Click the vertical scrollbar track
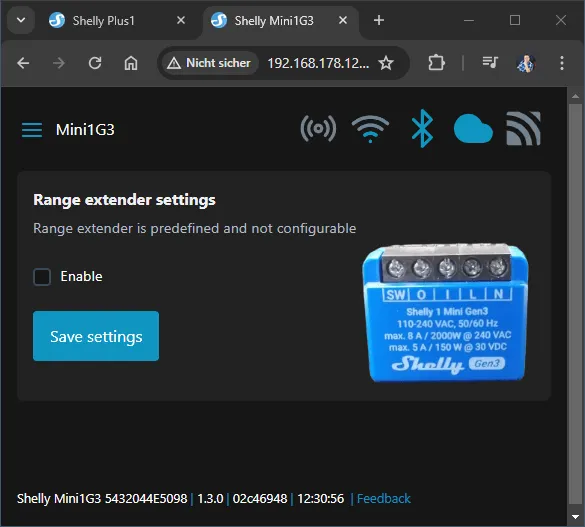 click(x=575, y=304)
